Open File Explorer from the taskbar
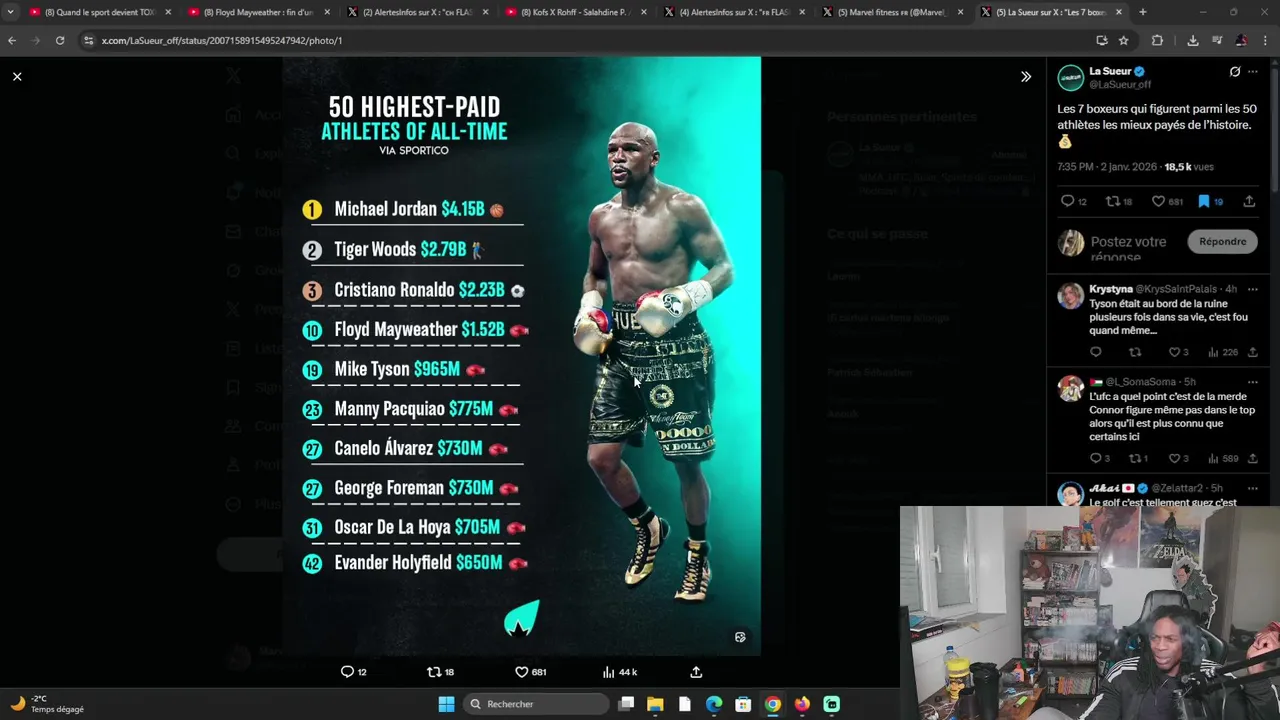This screenshot has height=720, width=1280. click(x=655, y=704)
